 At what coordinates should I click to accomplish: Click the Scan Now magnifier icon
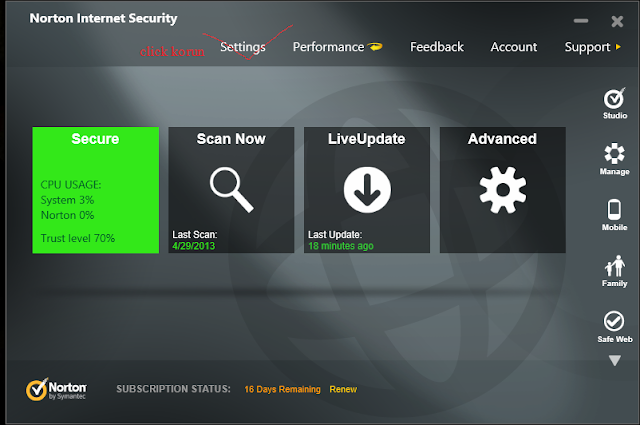pos(231,189)
